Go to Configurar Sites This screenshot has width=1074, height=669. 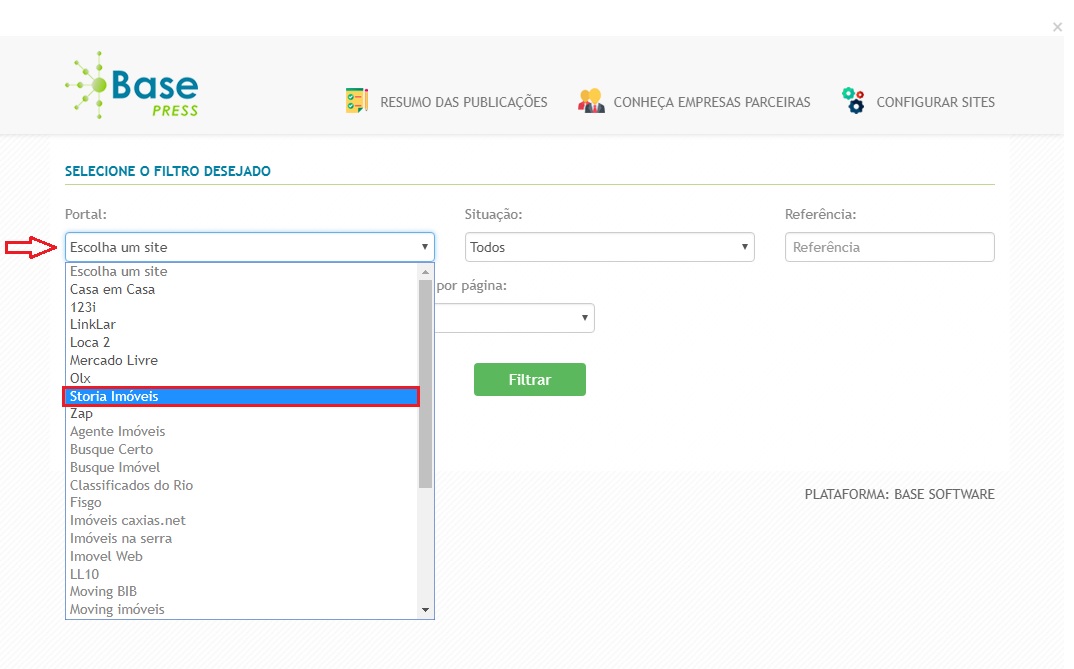tap(935, 102)
